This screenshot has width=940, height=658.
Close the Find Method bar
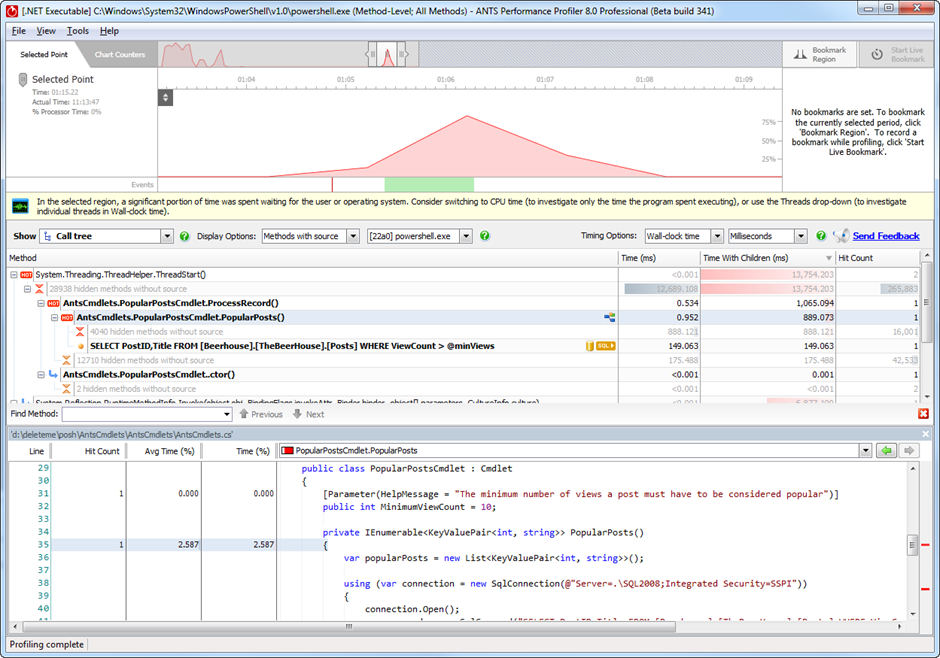coord(923,413)
